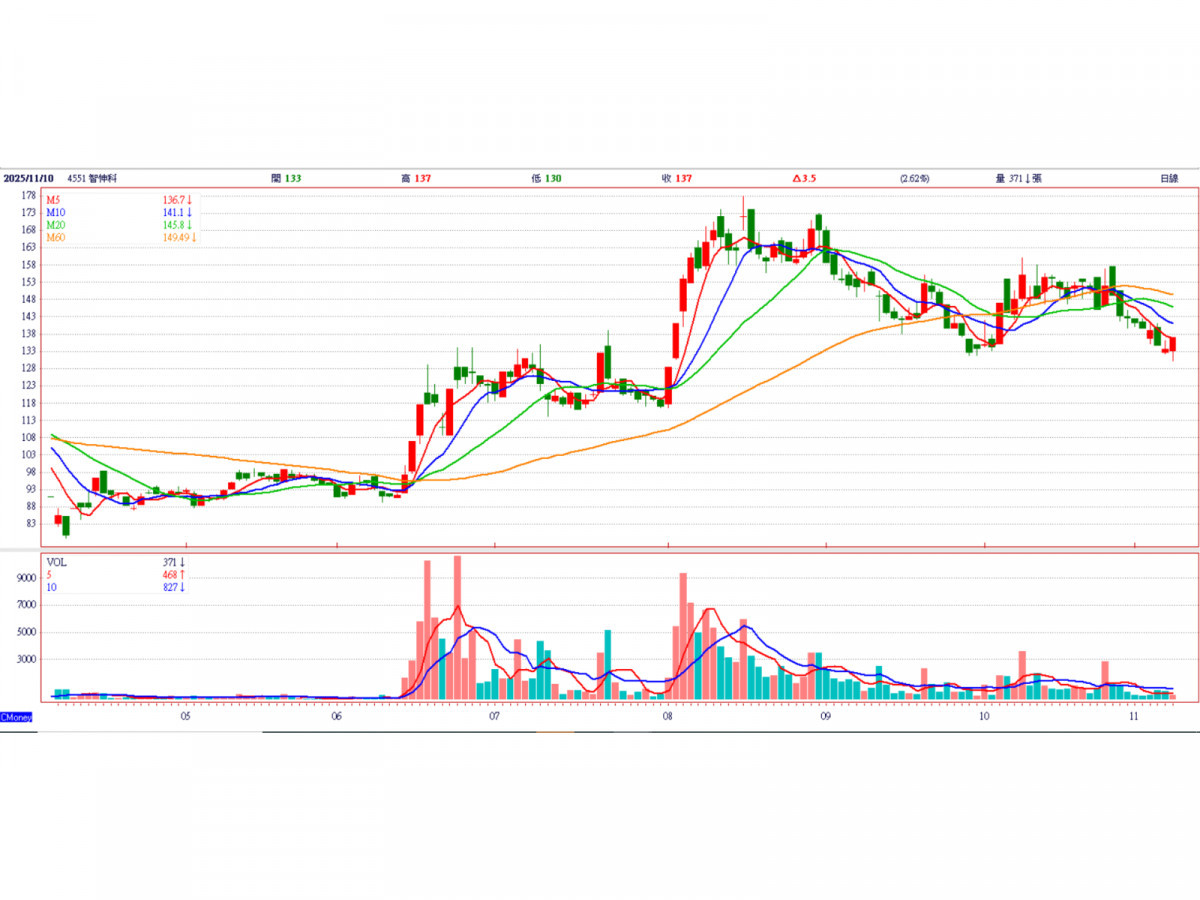
Task: Select the M20 moving average legend entry
Action: [x=55, y=225]
